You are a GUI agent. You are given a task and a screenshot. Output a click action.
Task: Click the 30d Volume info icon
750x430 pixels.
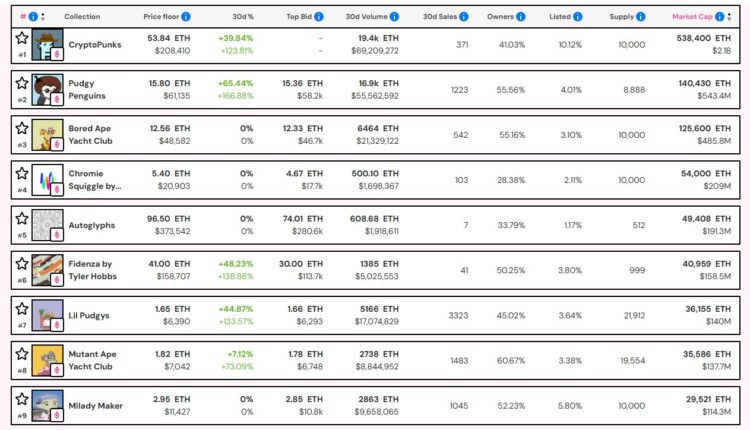click(x=393, y=17)
